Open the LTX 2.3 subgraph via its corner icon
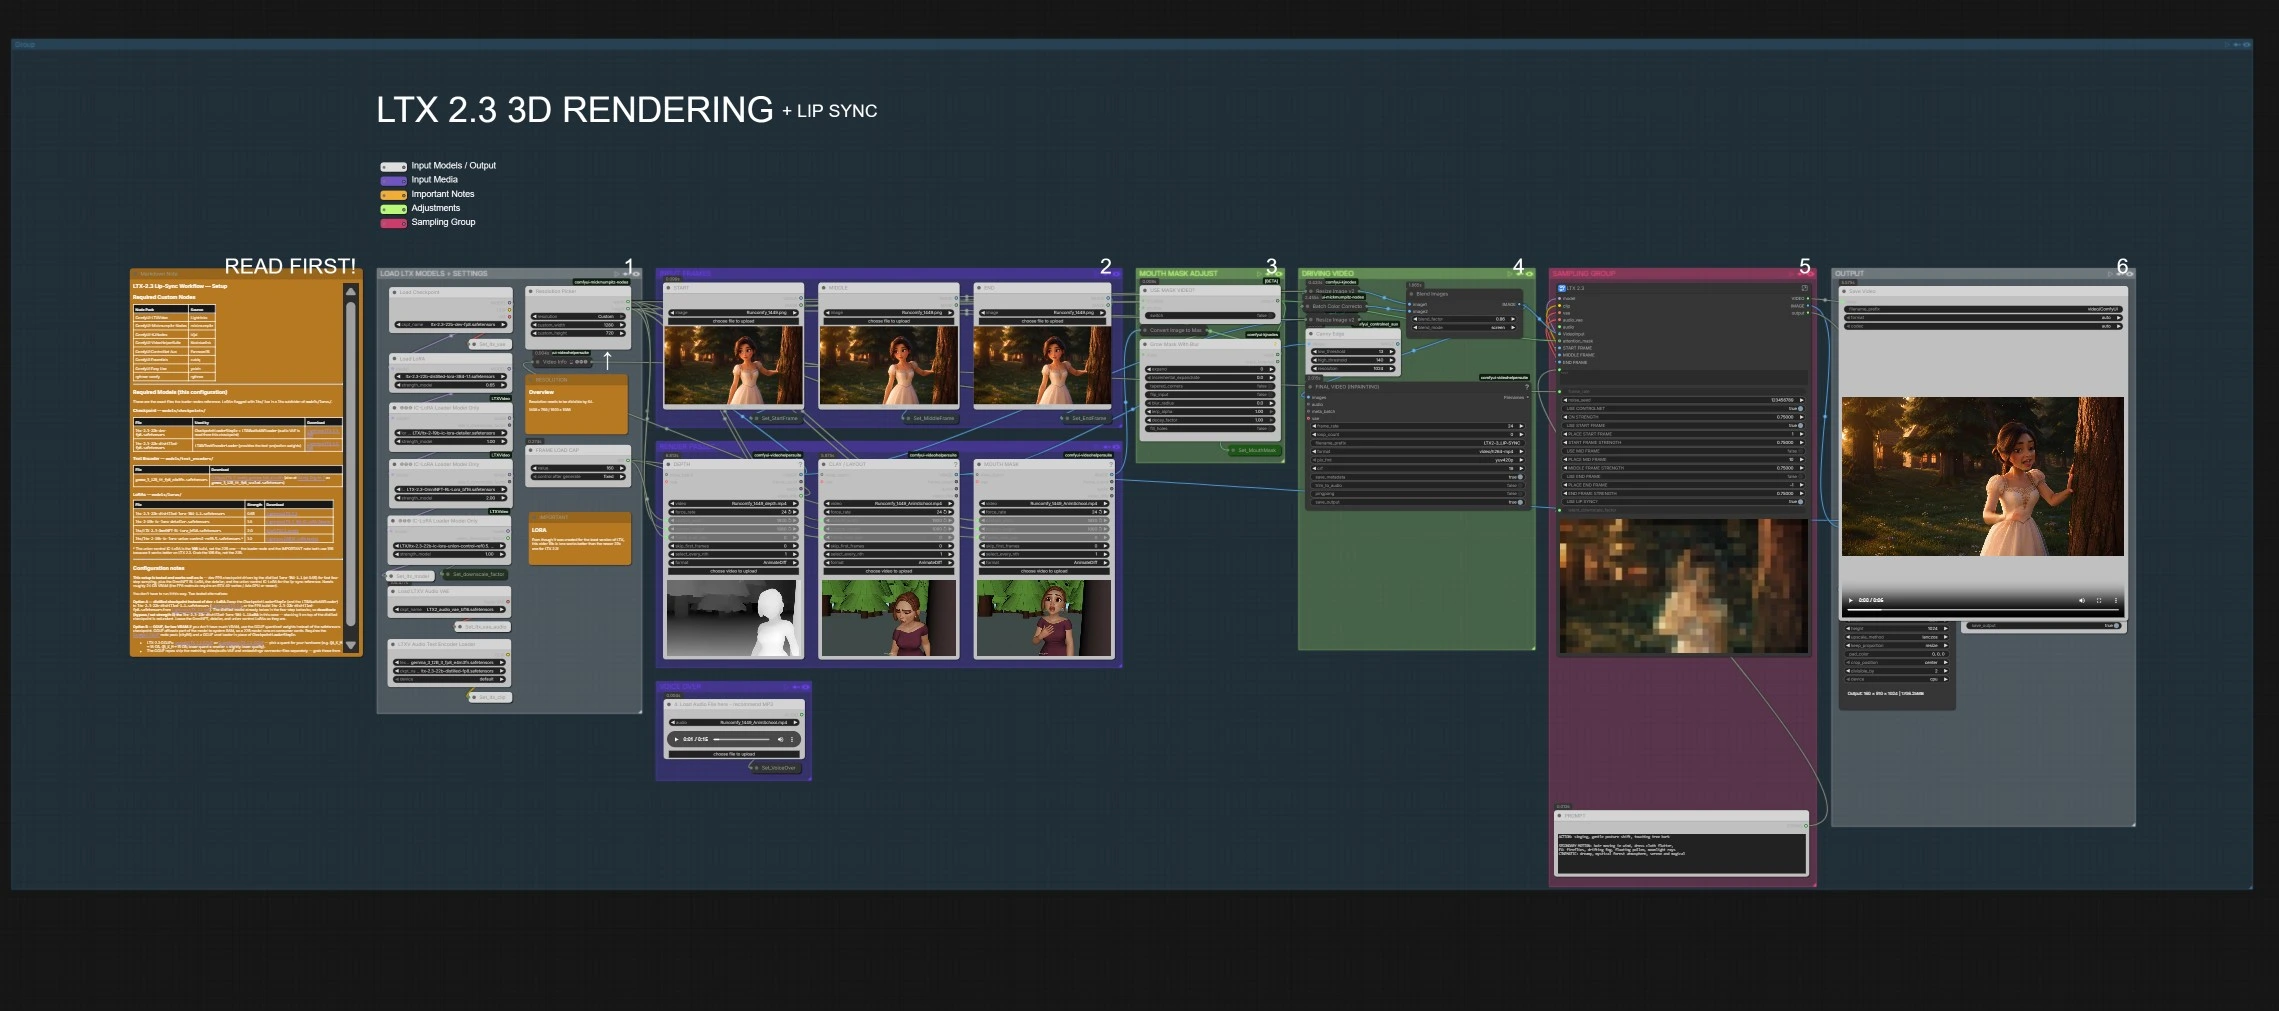The image size is (2279, 1011). pyautogui.click(x=1804, y=288)
